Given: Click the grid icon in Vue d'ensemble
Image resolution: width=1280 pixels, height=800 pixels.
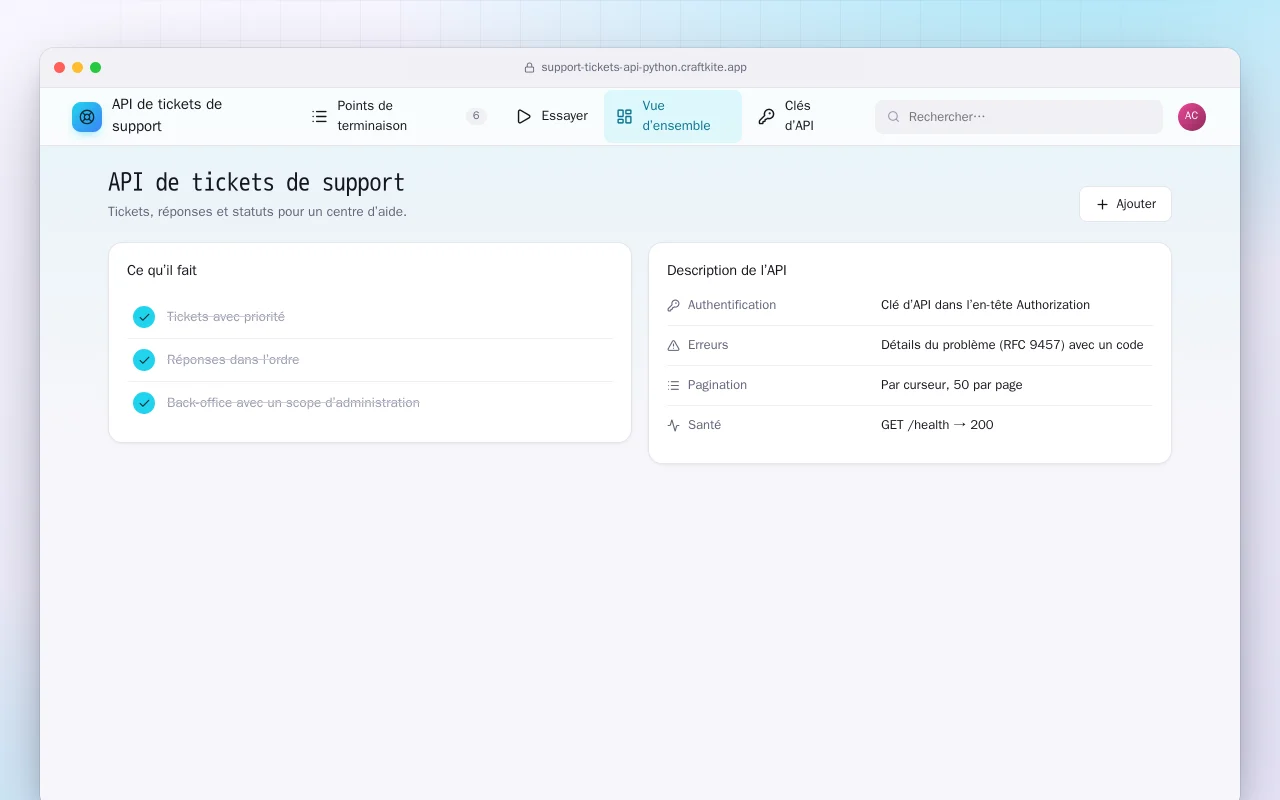Looking at the screenshot, I should 624,116.
